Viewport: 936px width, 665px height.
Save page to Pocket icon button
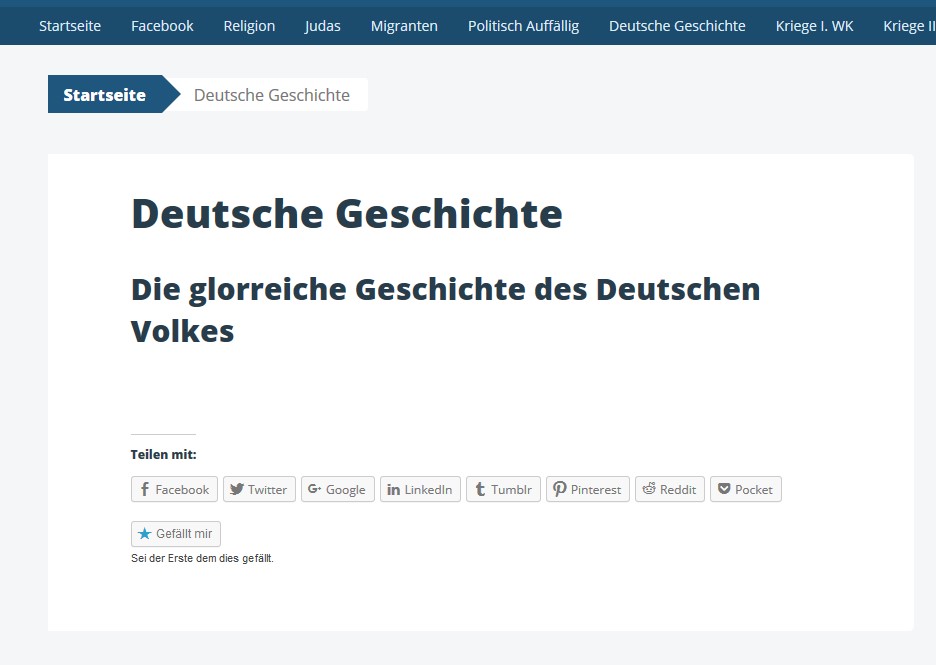pyautogui.click(x=745, y=489)
